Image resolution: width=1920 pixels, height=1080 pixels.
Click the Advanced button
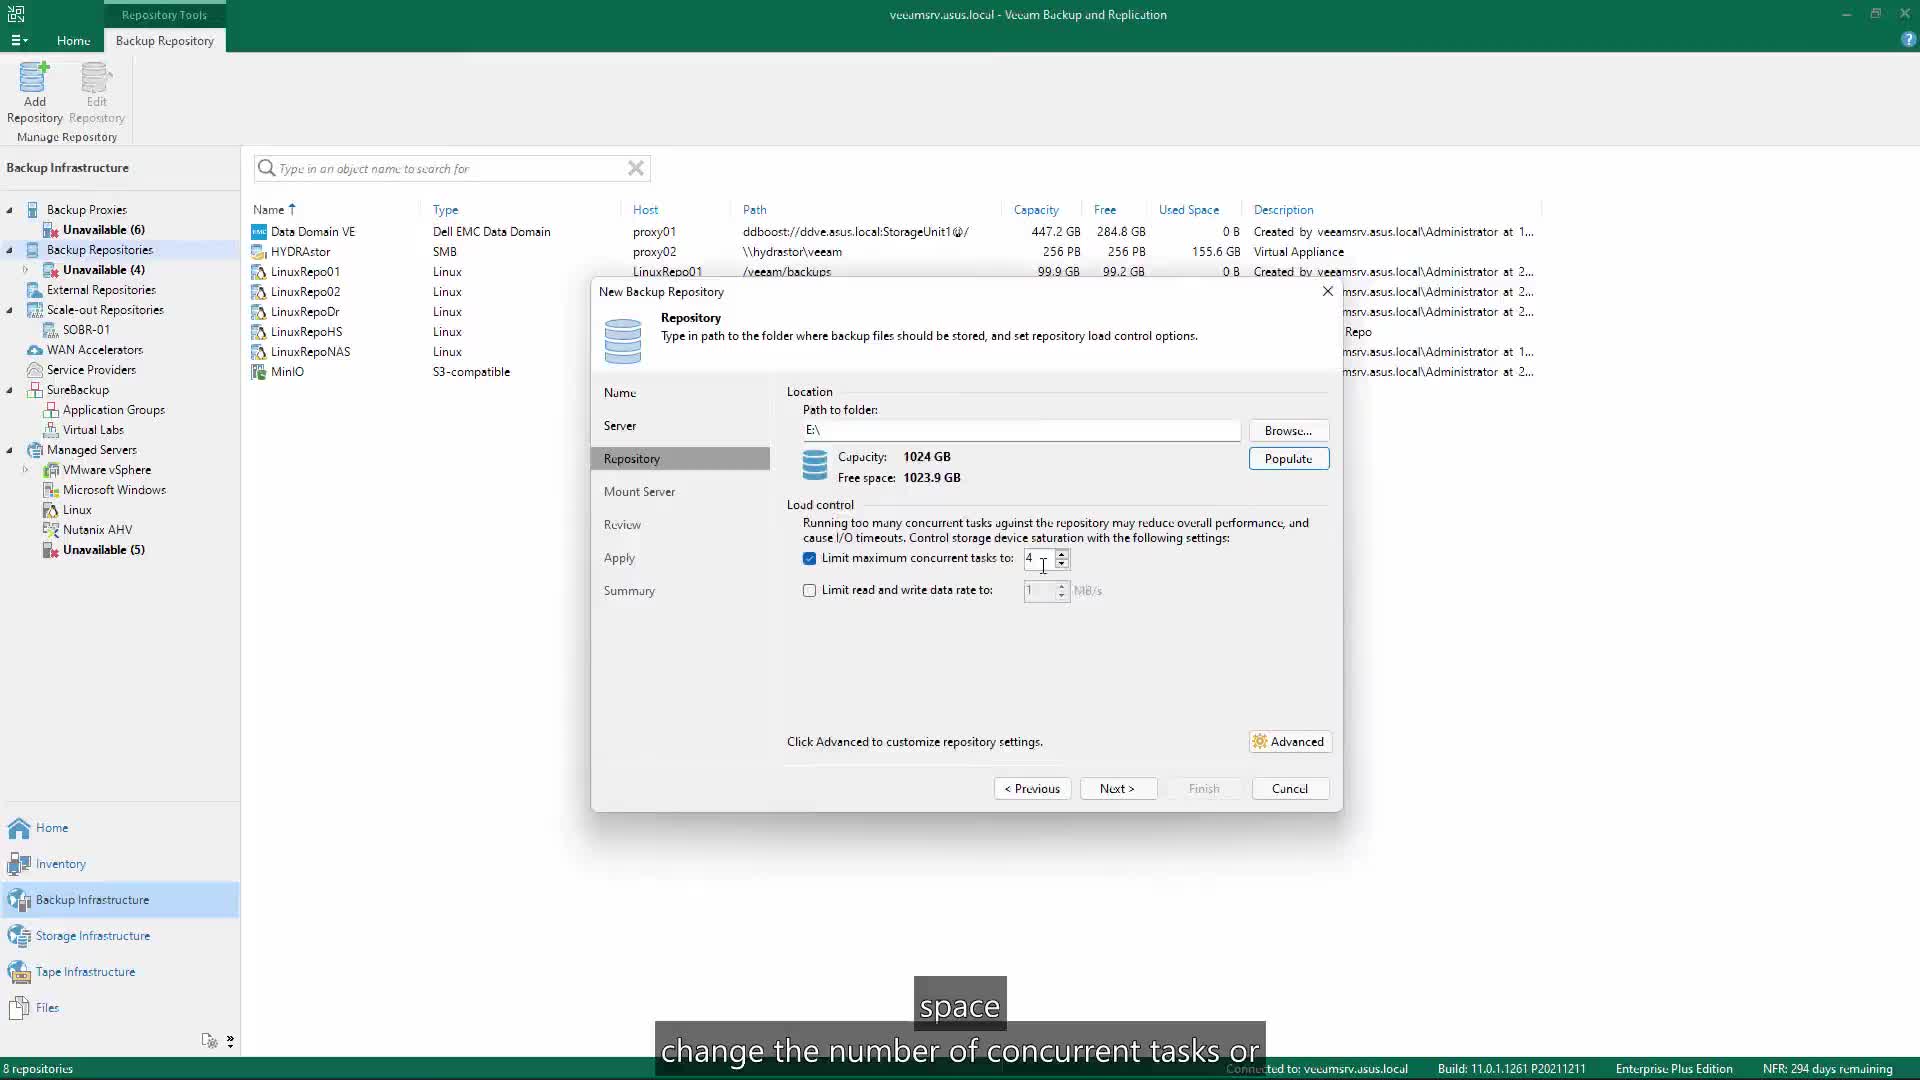click(1290, 742)
